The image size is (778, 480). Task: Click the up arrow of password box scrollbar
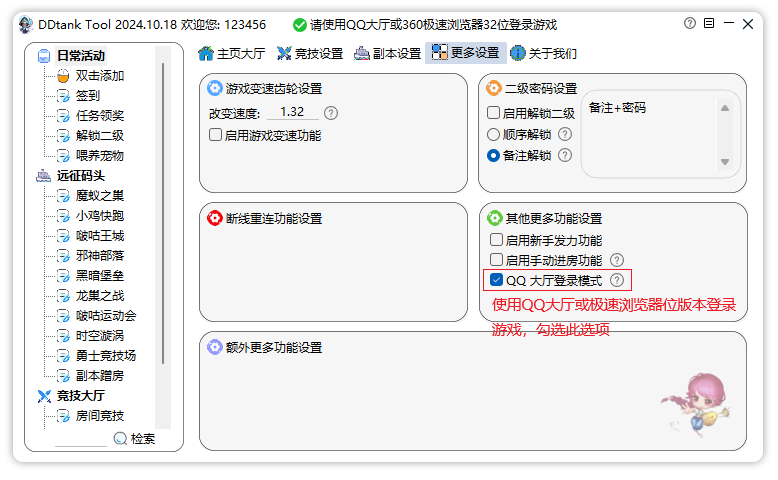(725, 108)
